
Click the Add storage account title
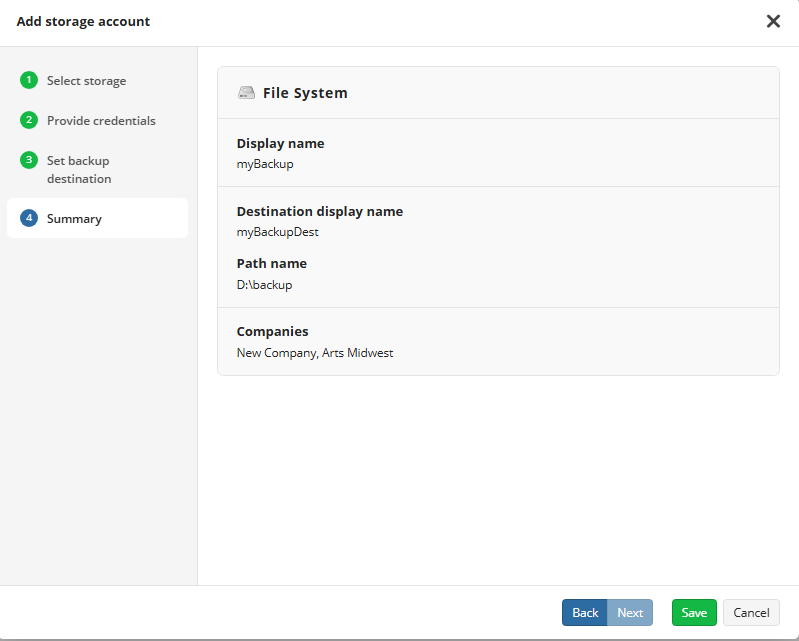[x=83, y=21]
